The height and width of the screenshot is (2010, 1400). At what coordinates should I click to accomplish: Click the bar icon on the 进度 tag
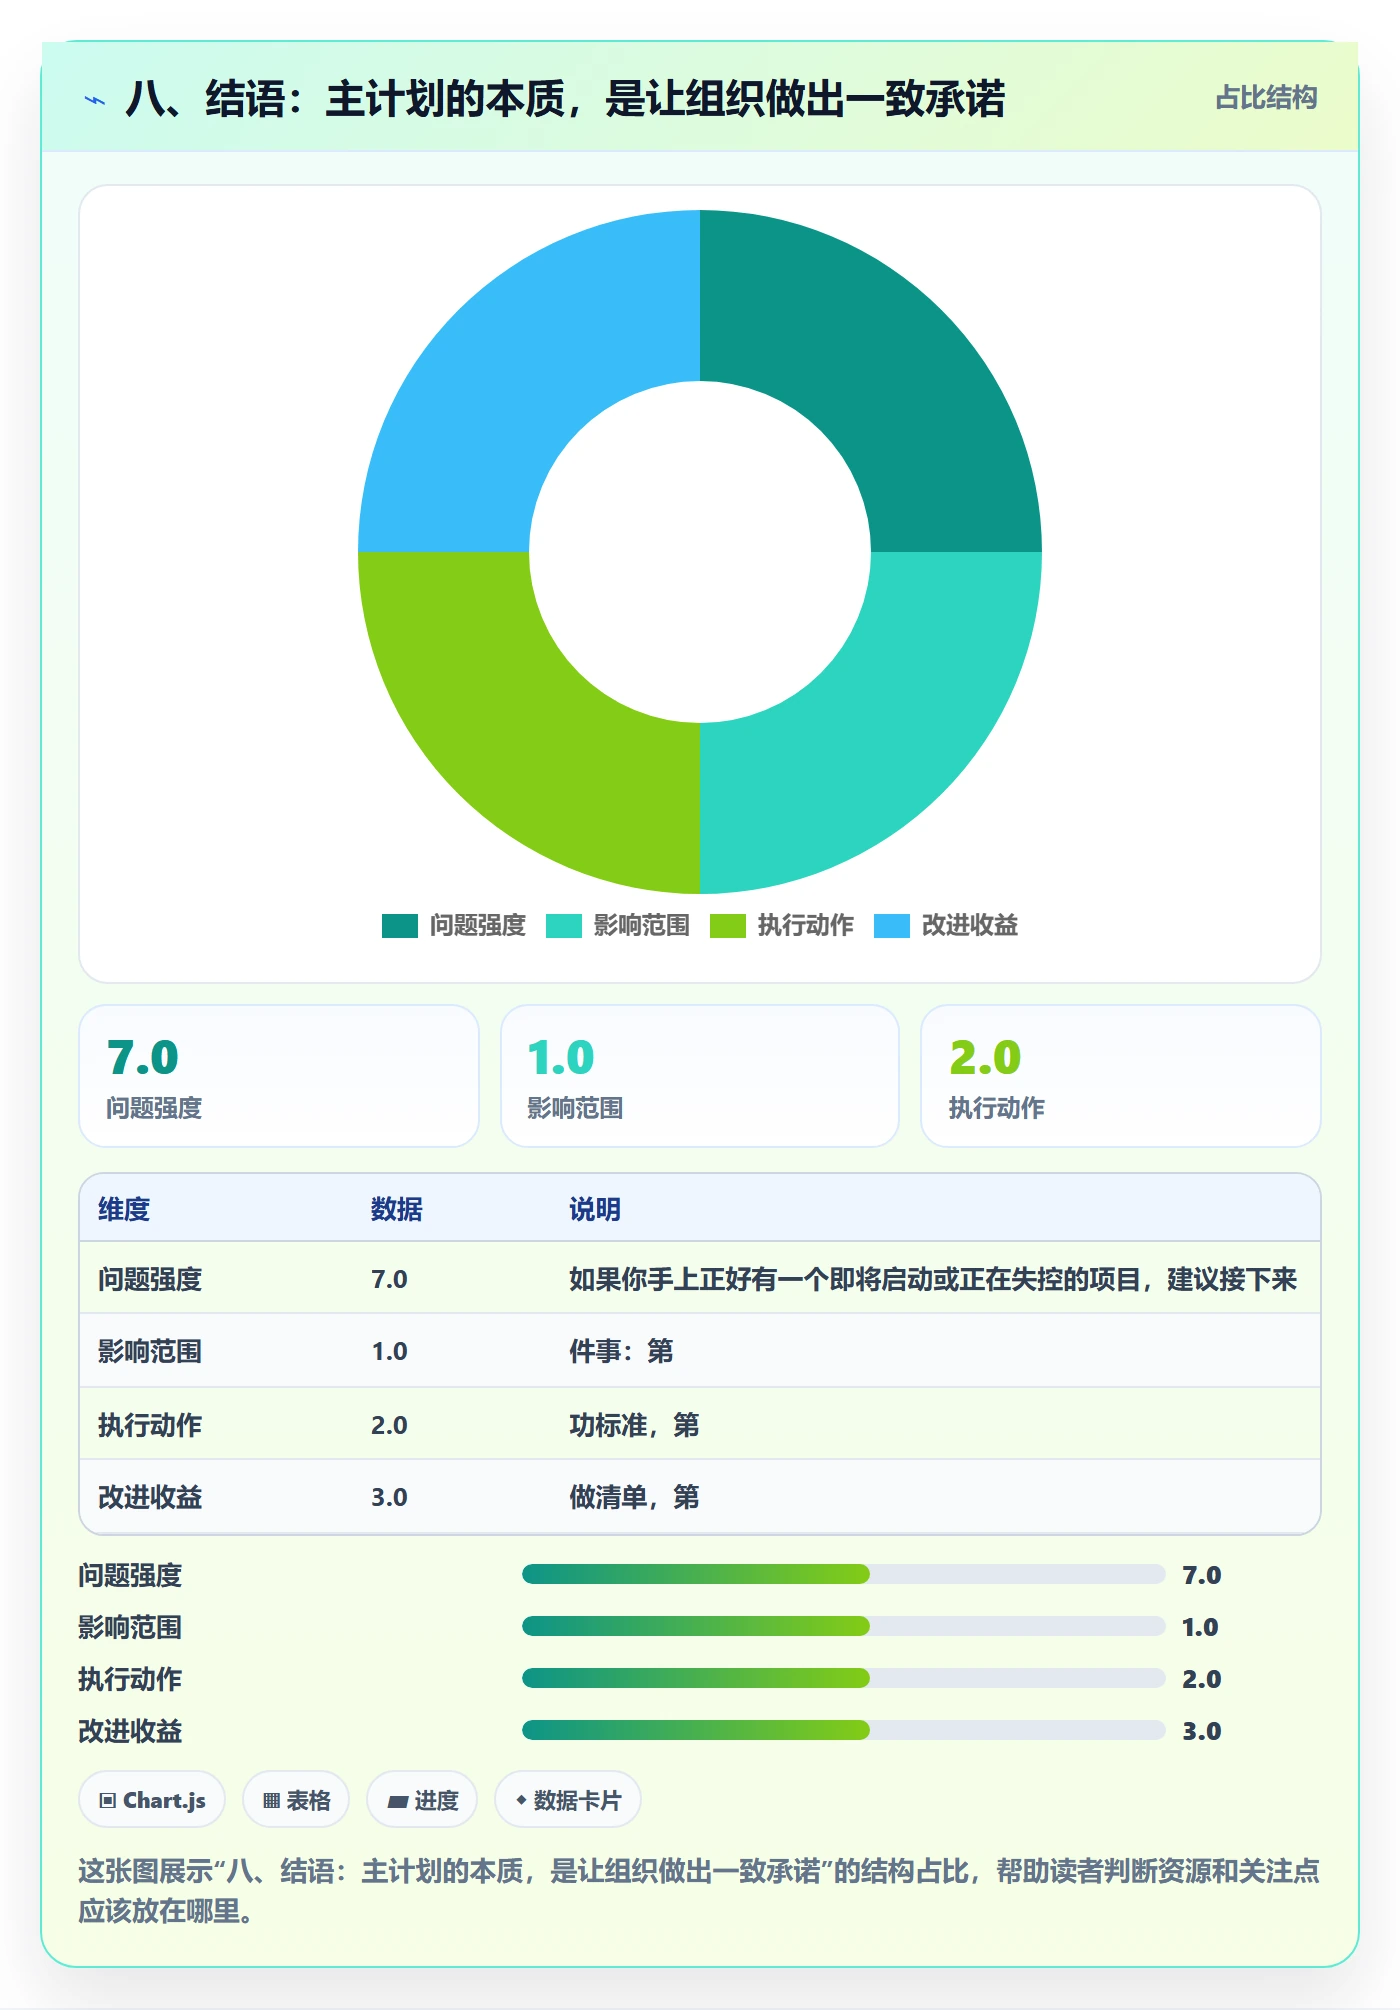398,1802
